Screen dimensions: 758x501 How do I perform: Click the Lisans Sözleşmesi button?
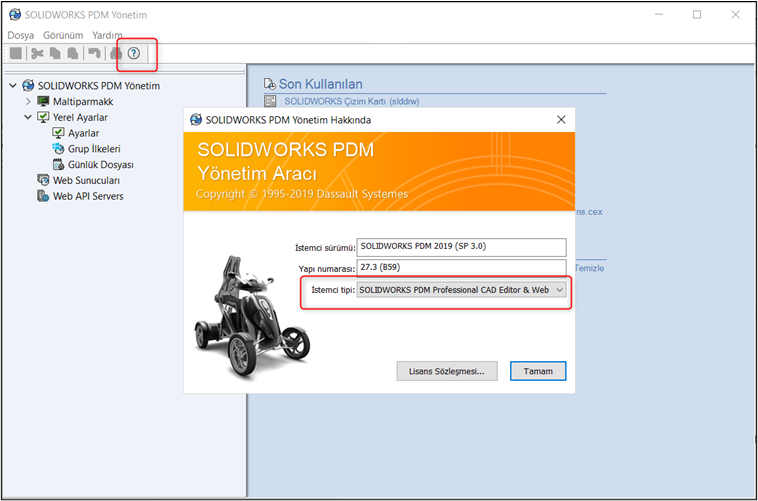tap(447, 371)
